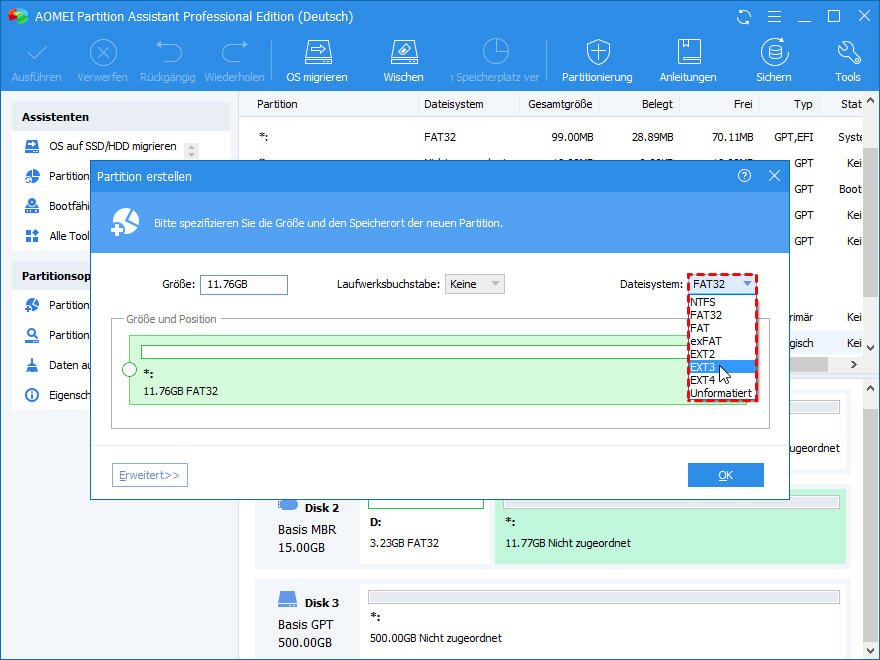This screenshot has height=660, width=880.
Task: Click the horizontal scroll right arrow
Action: point(854,365)
